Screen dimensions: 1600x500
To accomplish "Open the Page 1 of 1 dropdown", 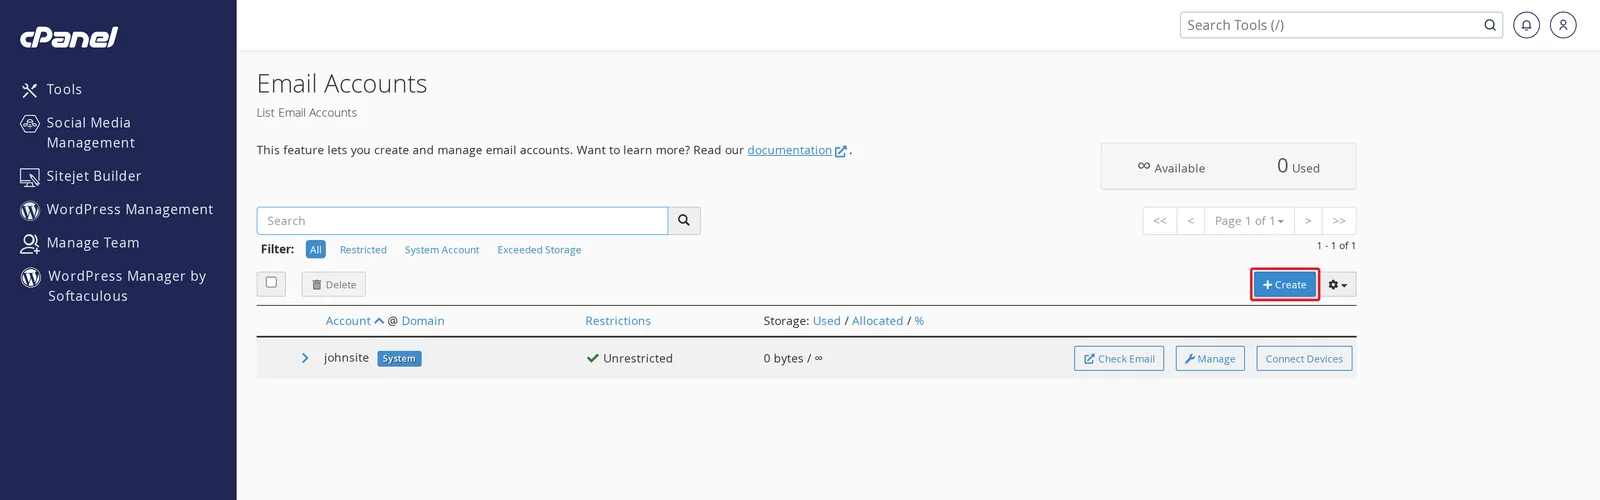I will pyautogui.click(x=1249, y=221).
